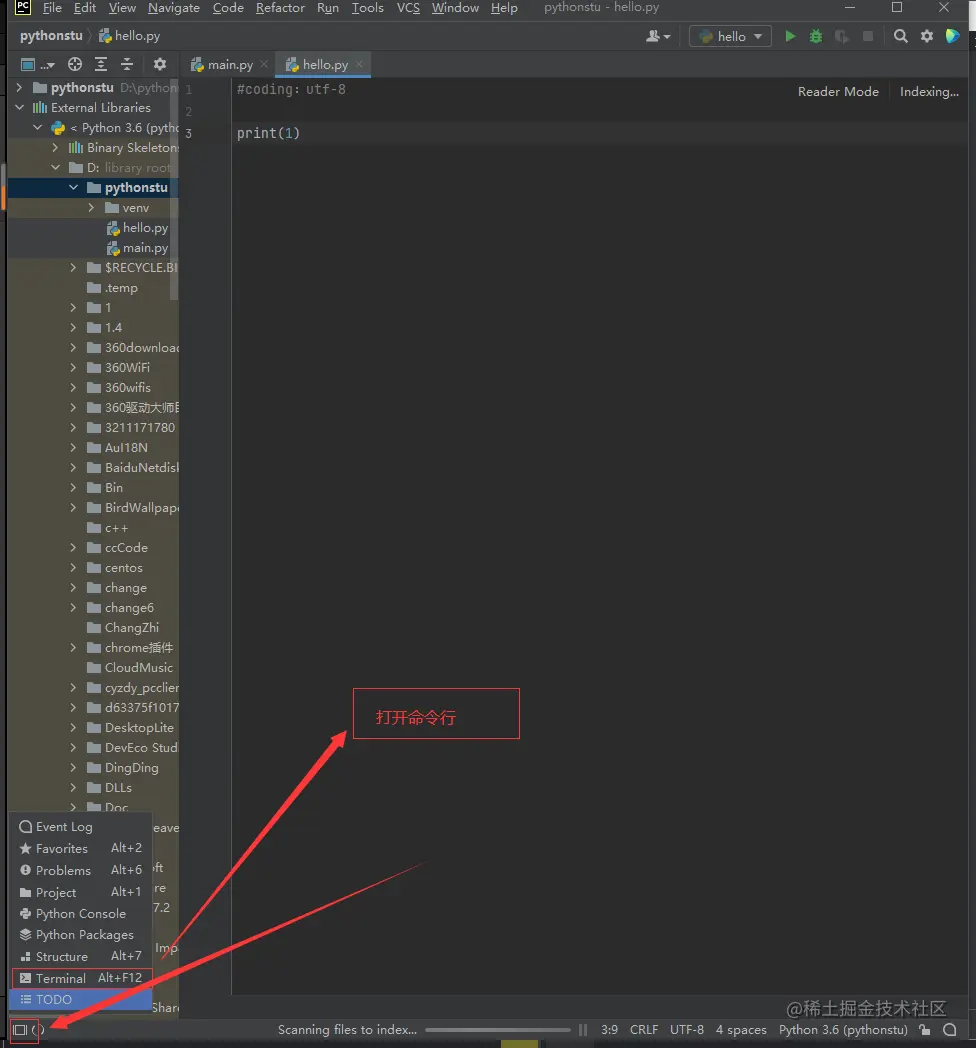
Task: Click the CRLF line separator widget
Action: [x=644, y=1030]
